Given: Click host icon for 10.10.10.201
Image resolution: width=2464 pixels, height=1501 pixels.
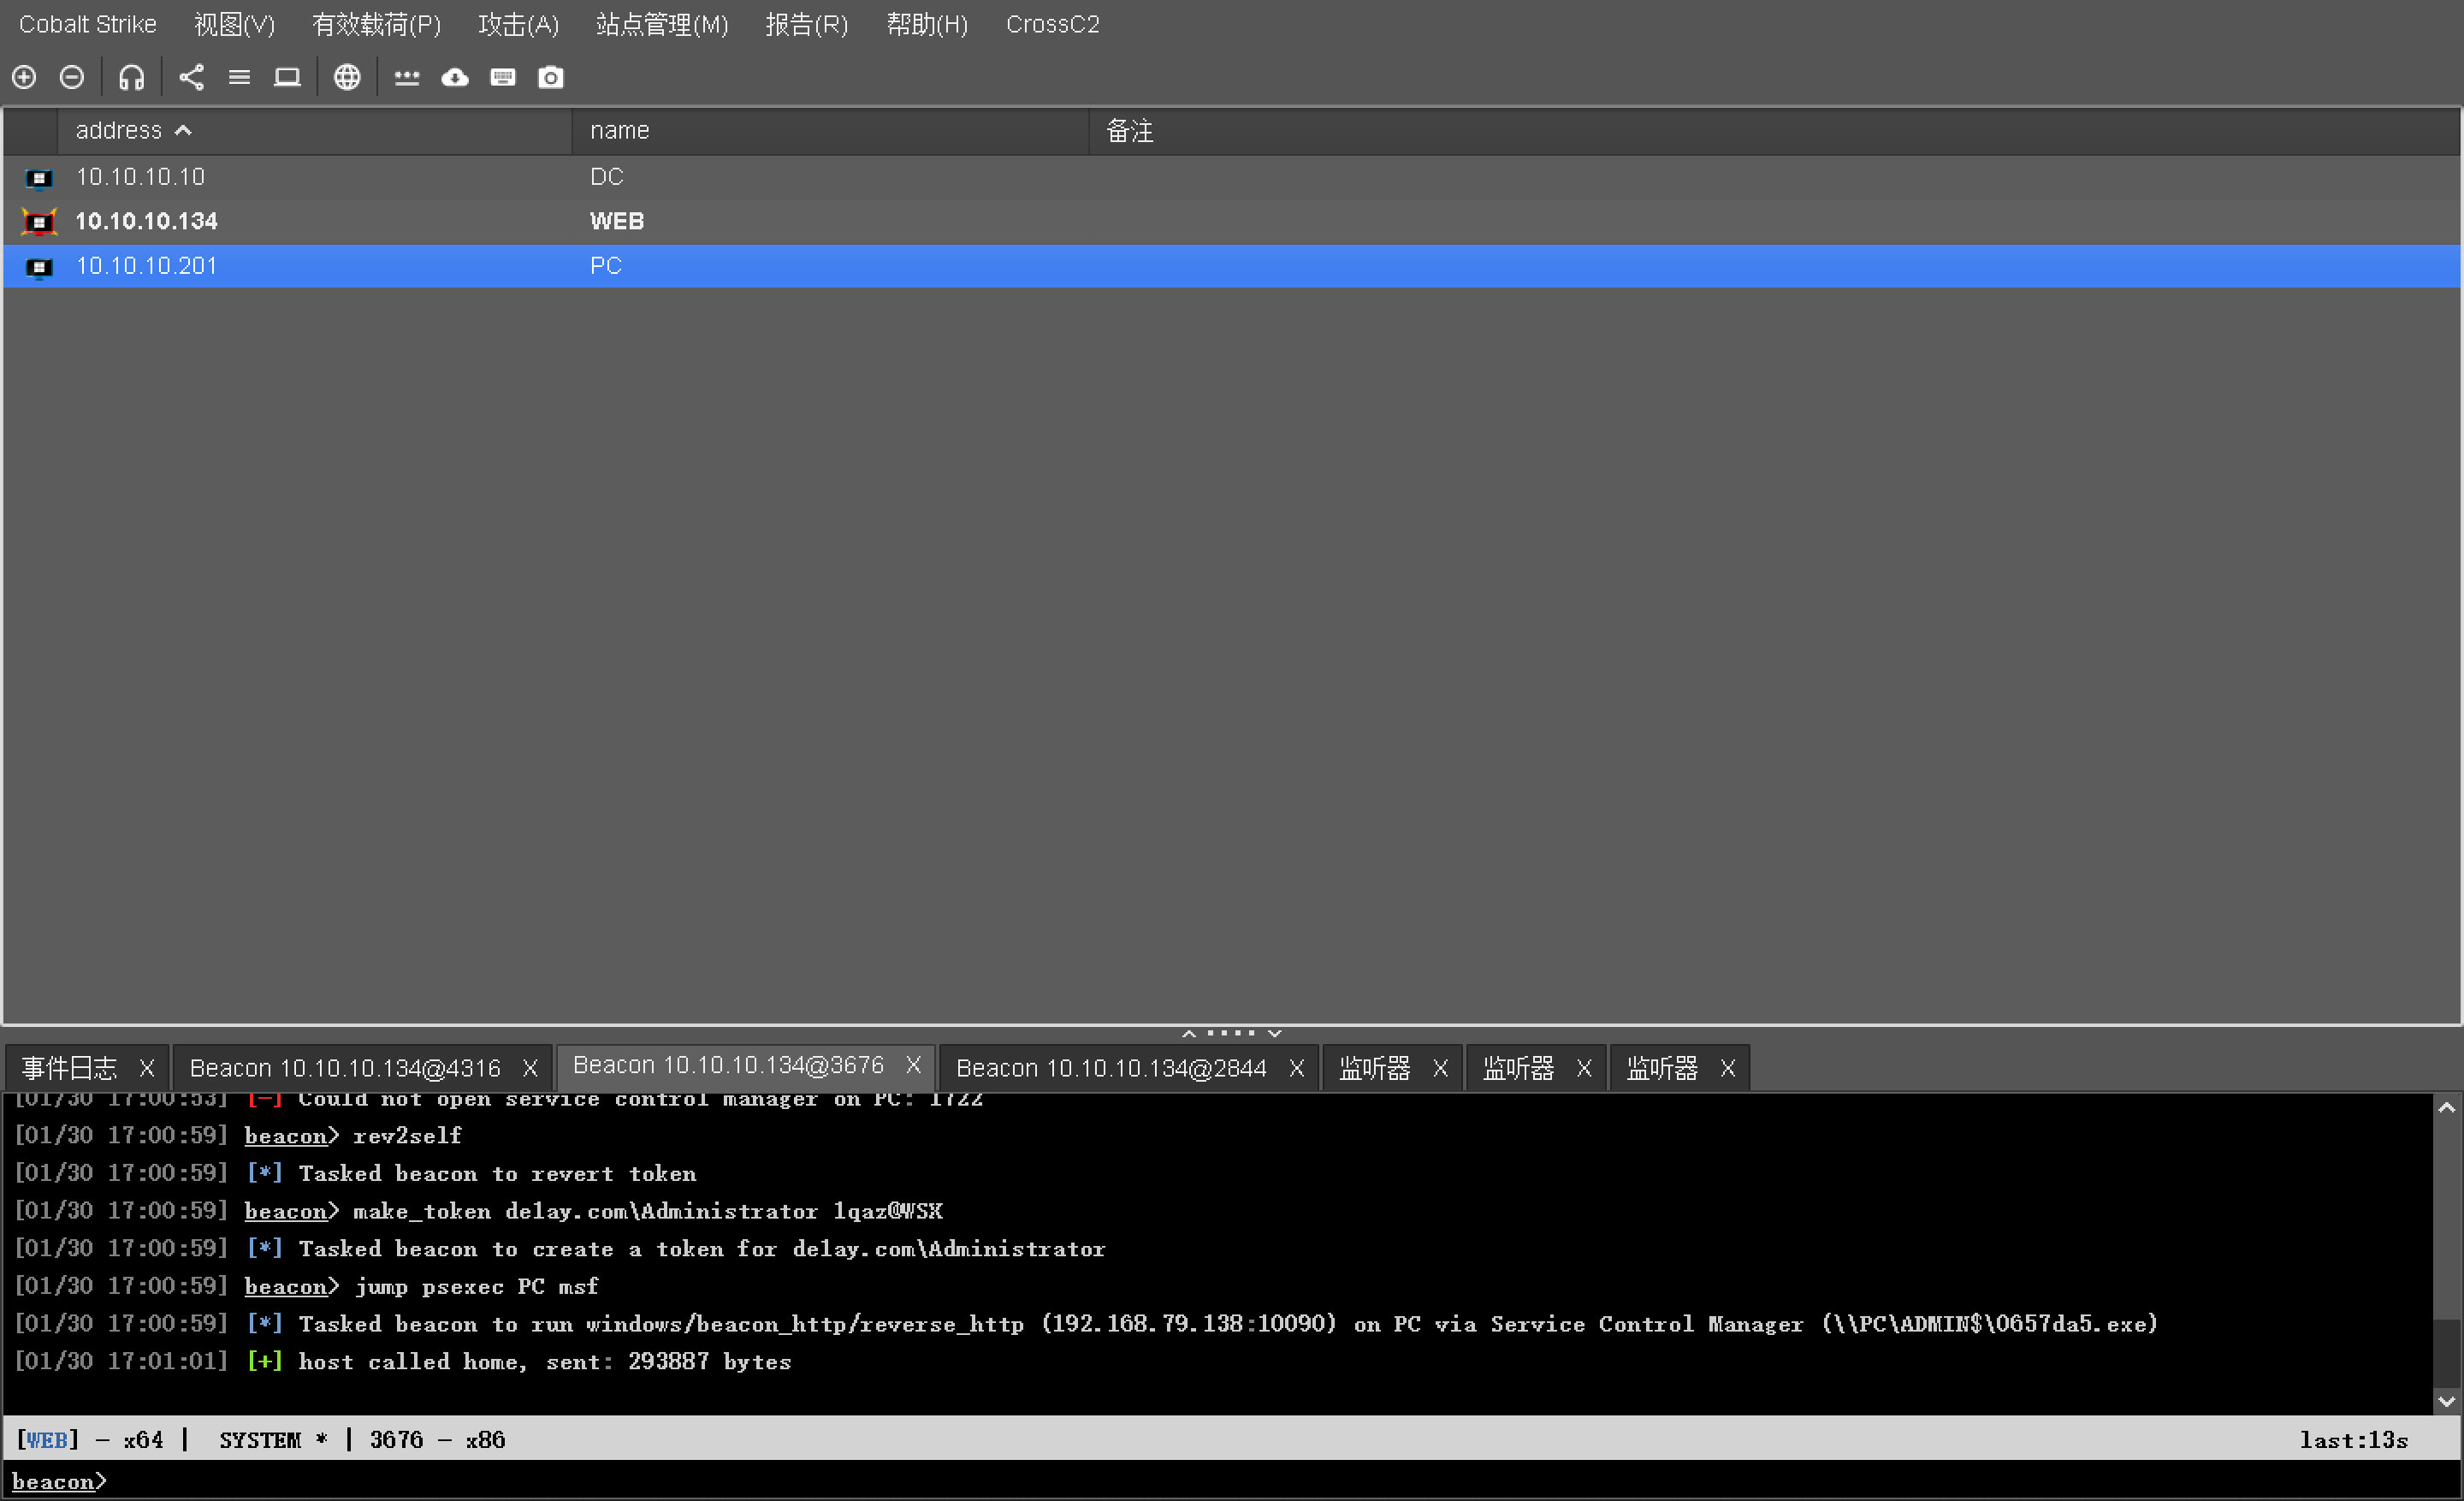Looking at the screenshot, I should tap(39, 267).
